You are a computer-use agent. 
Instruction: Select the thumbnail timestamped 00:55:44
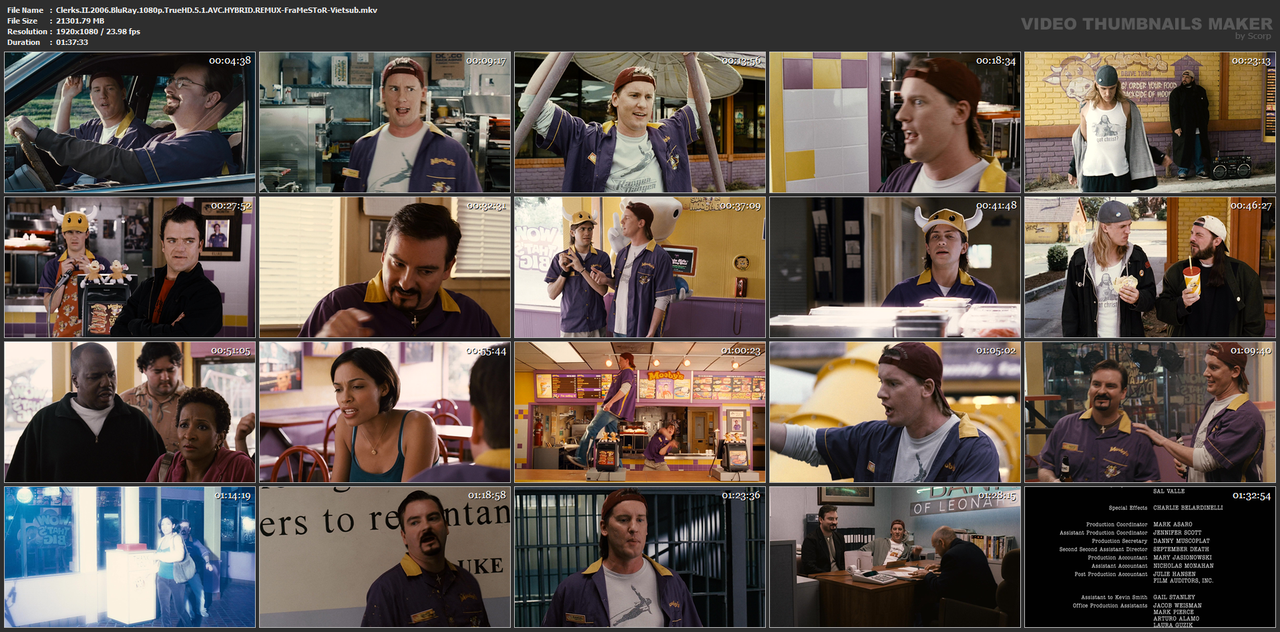click(x=385, y=412)
